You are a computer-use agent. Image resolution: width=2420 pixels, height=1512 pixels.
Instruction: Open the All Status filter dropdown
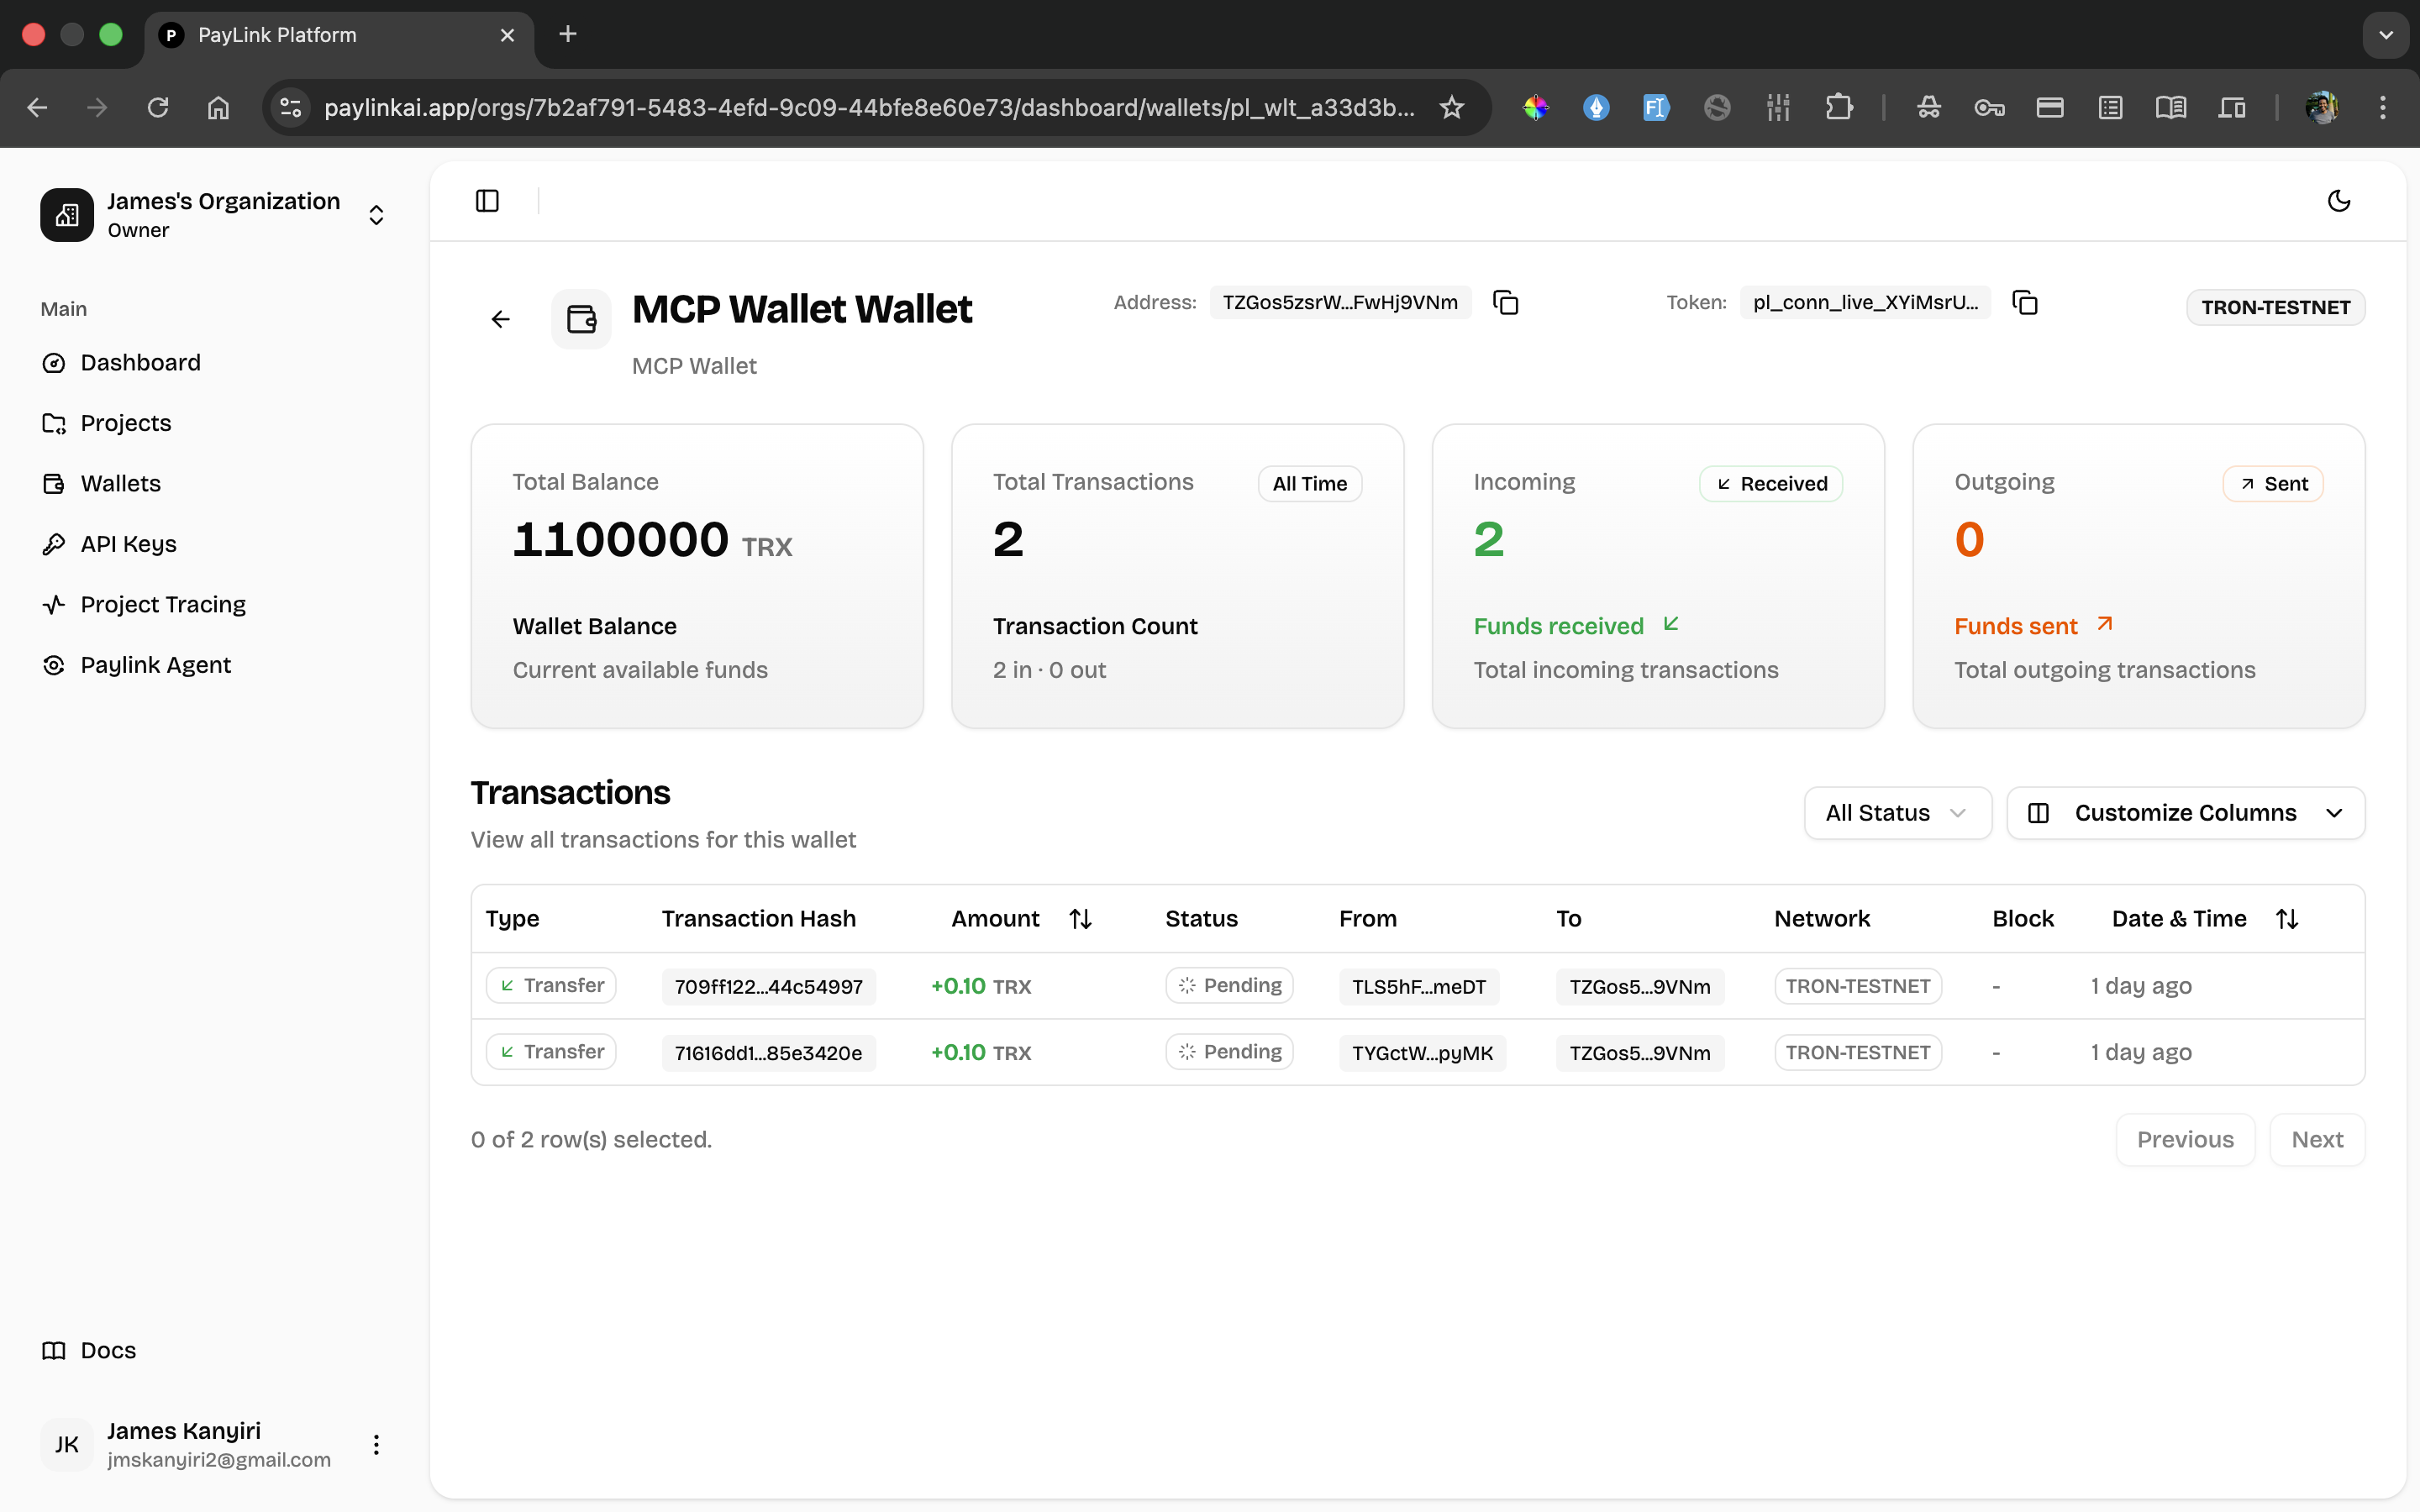click(x=1896, y=812)
